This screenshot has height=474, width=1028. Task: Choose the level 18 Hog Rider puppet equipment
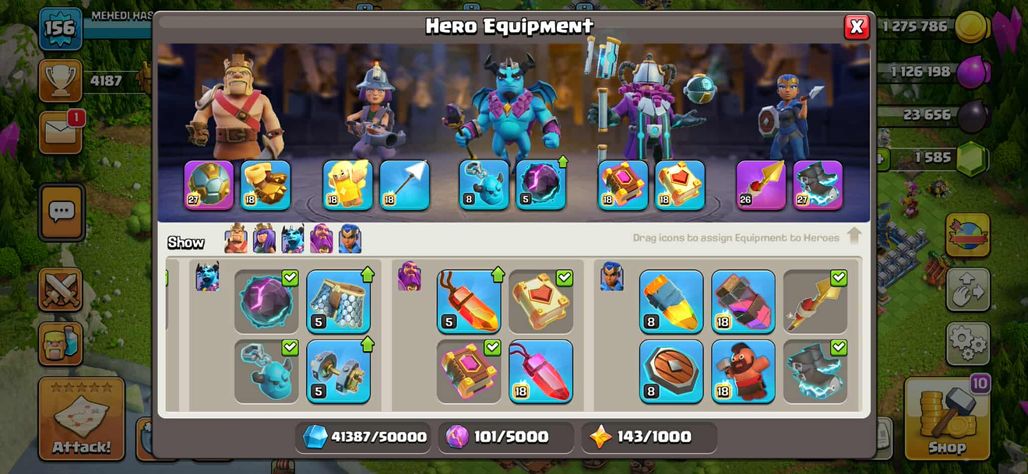coord(743,371)
